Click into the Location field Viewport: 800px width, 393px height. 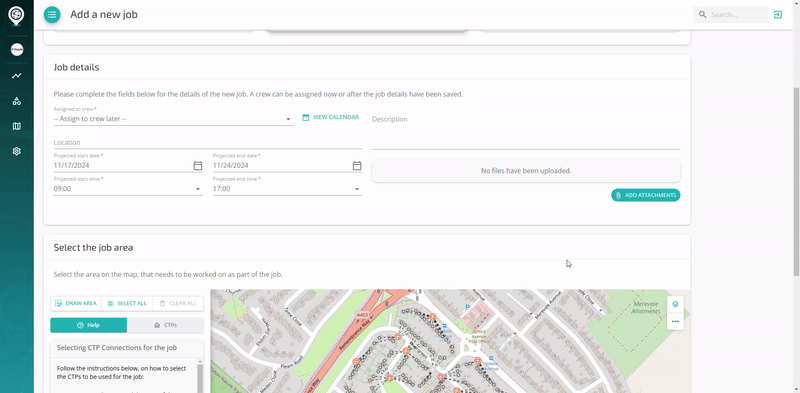pyautogui.click(x=208, y=142)
